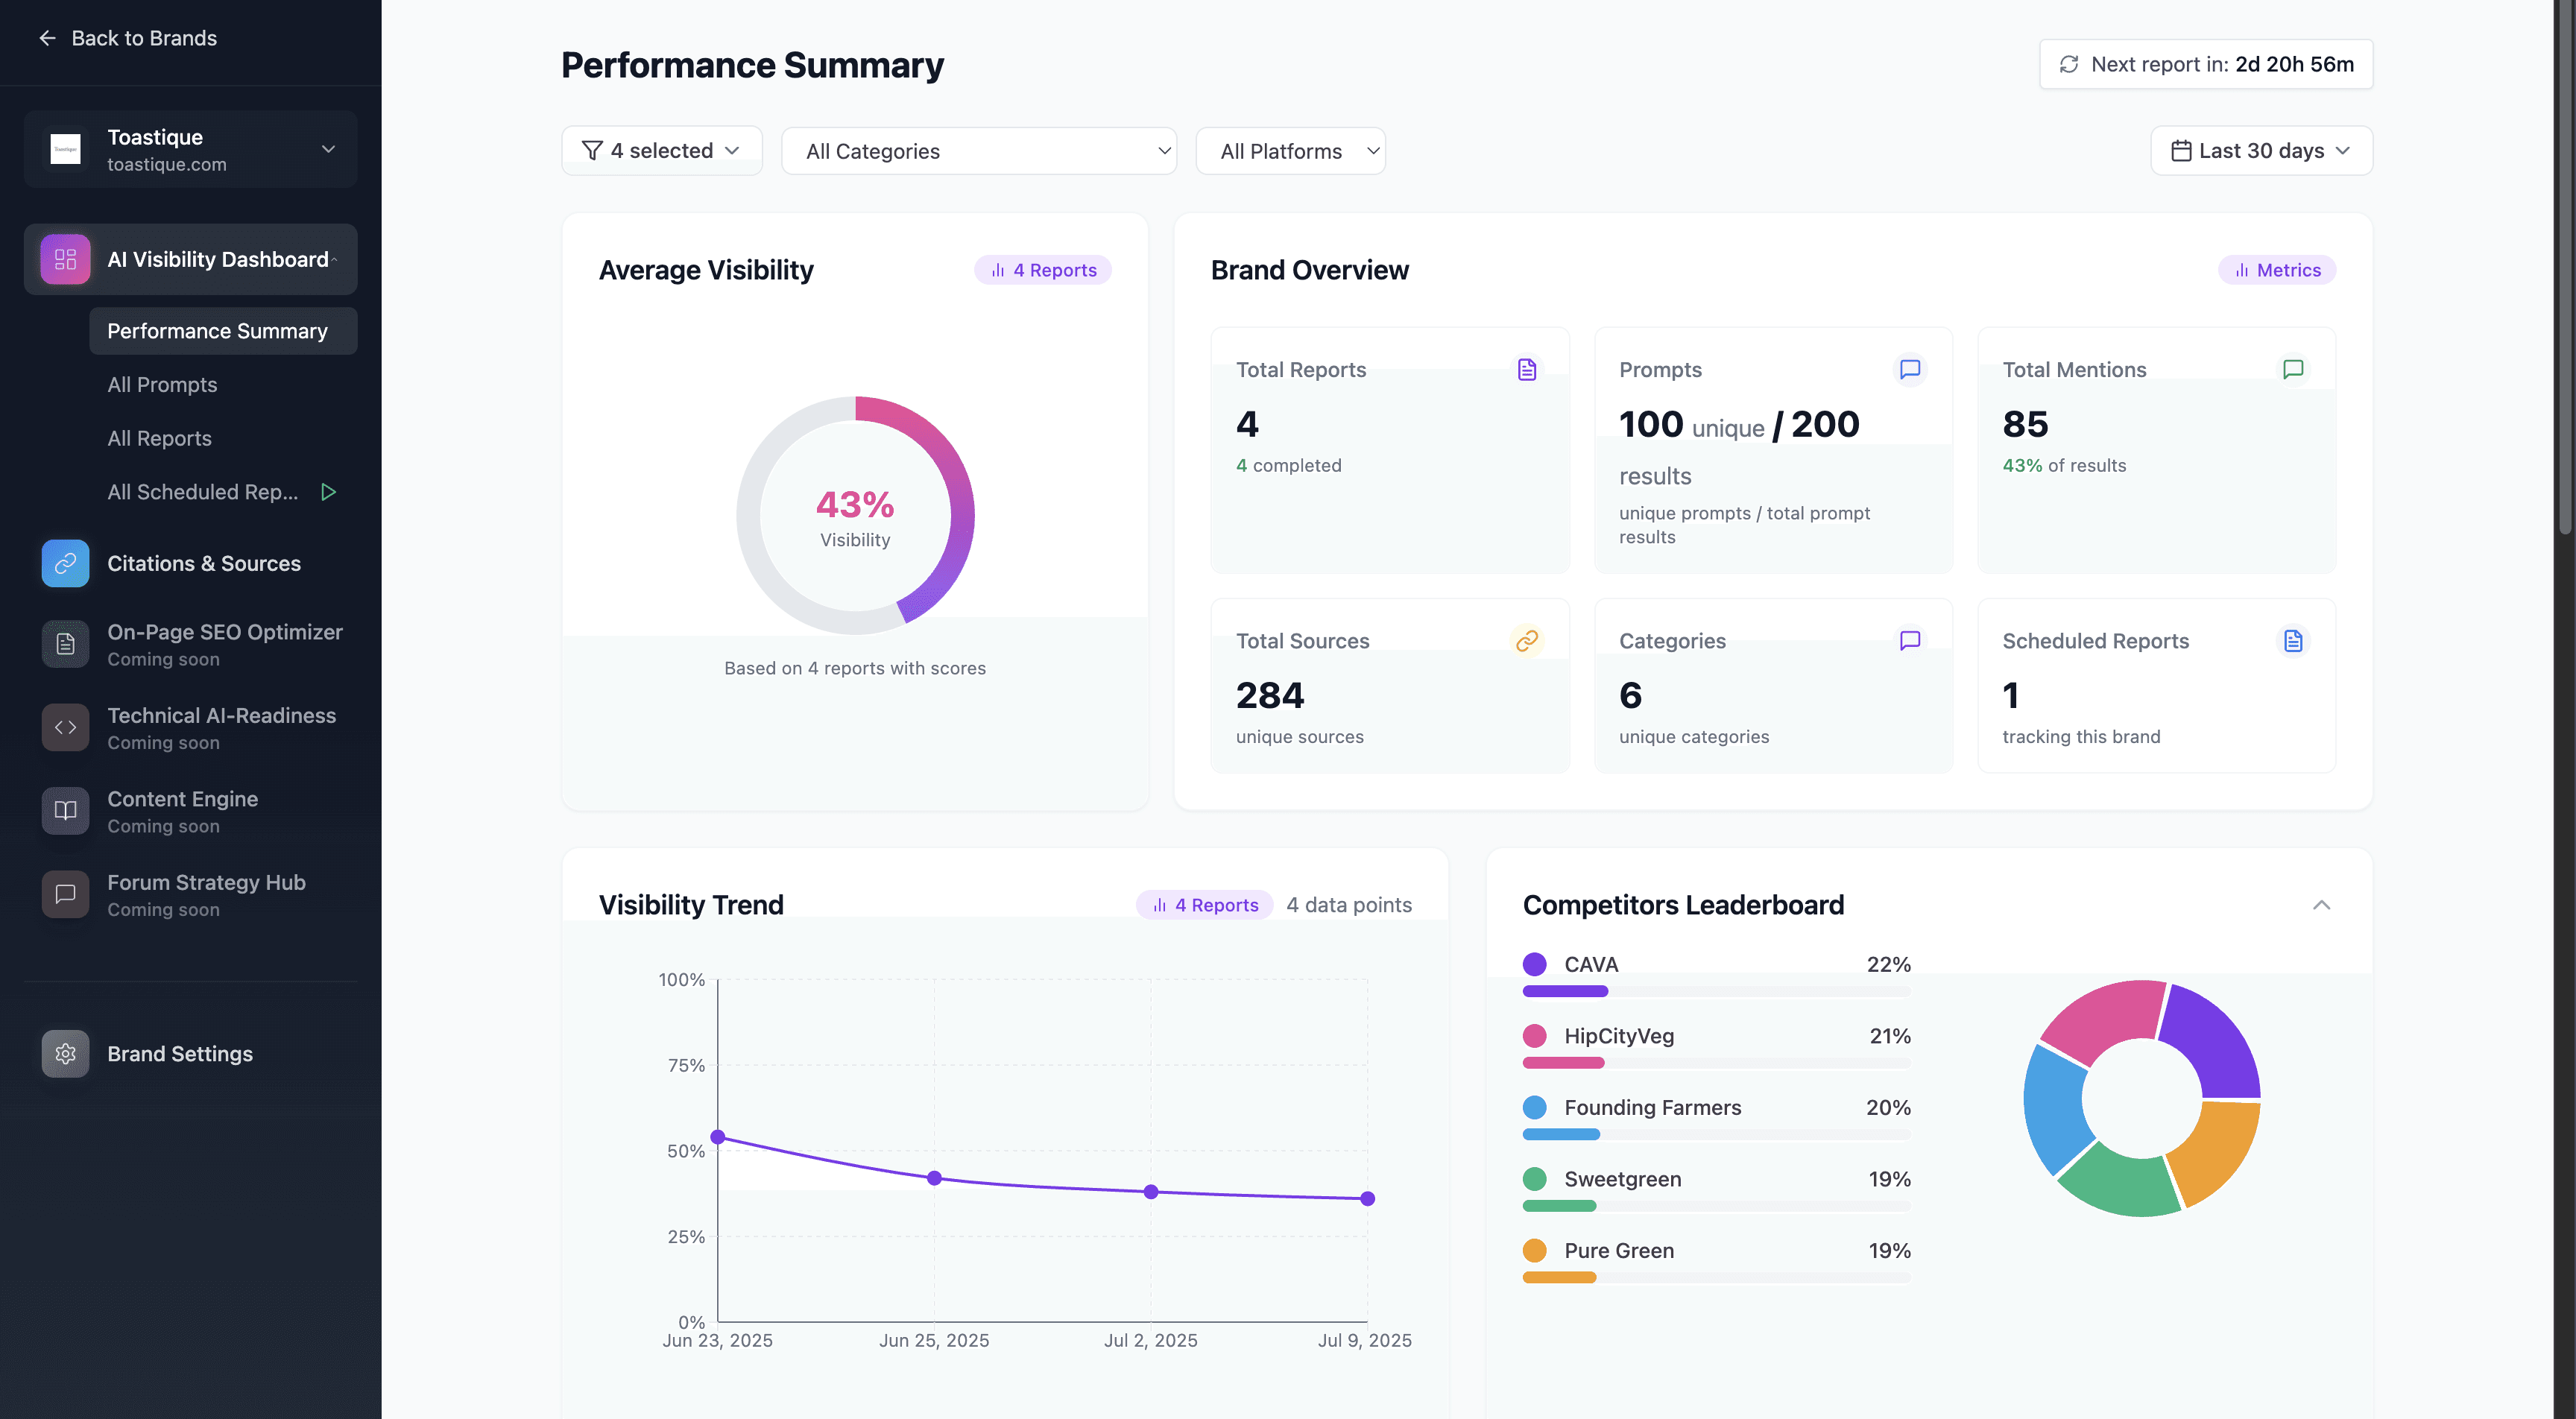
Task: Open All Reports in sidebar
Action: point(159,438)
